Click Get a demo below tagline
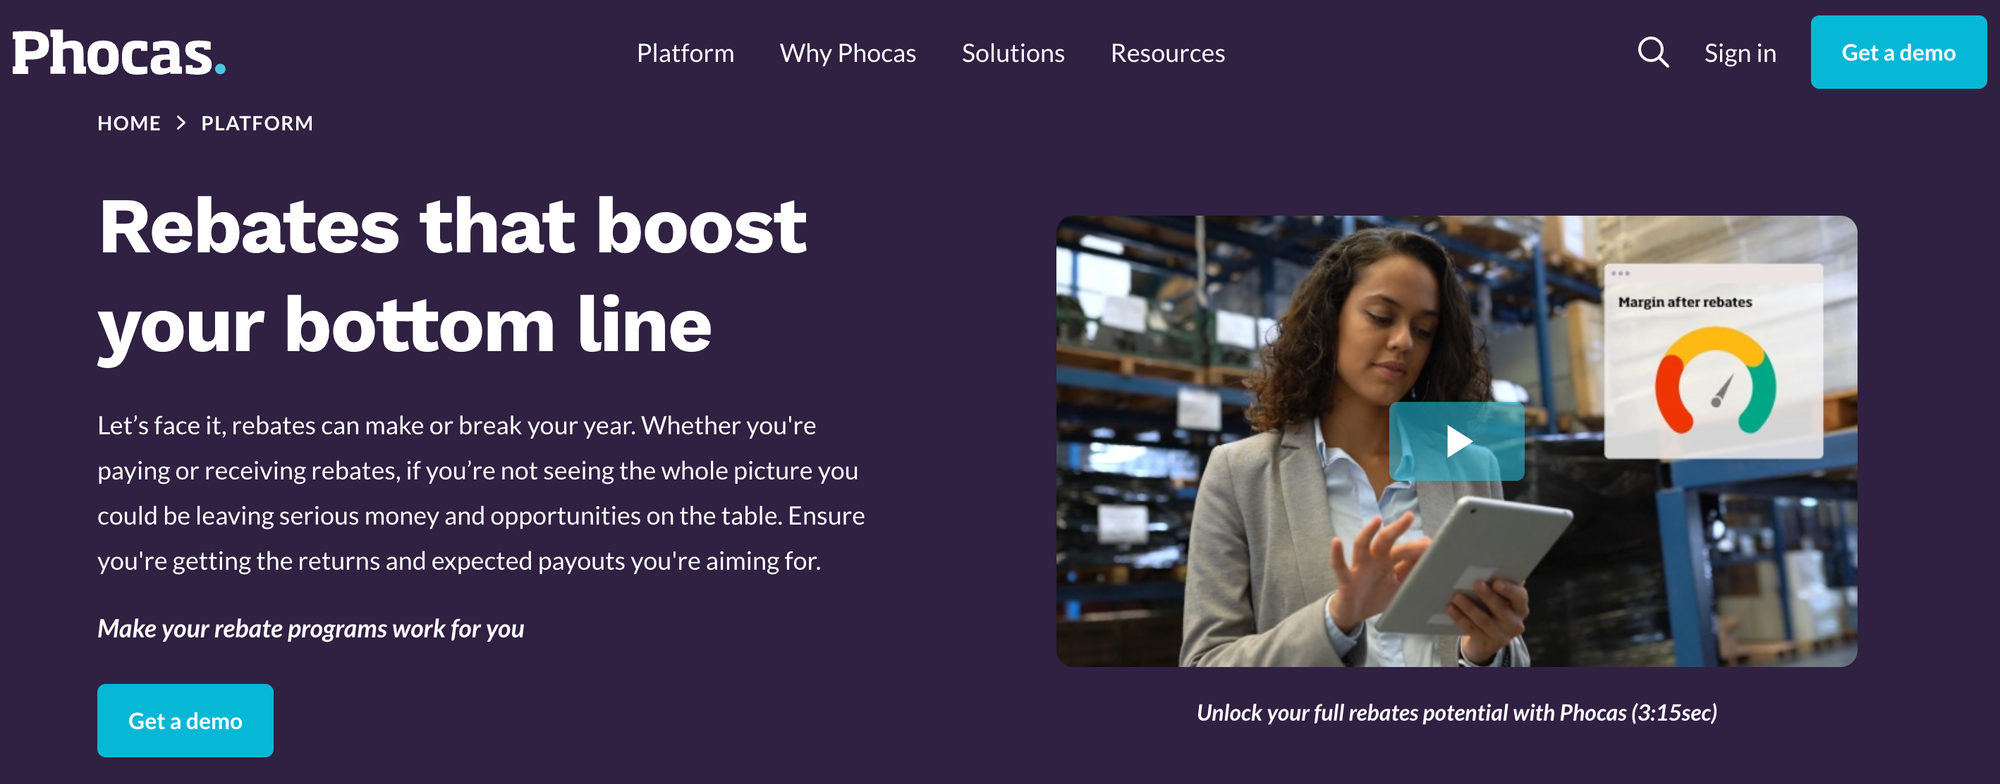 185,721
